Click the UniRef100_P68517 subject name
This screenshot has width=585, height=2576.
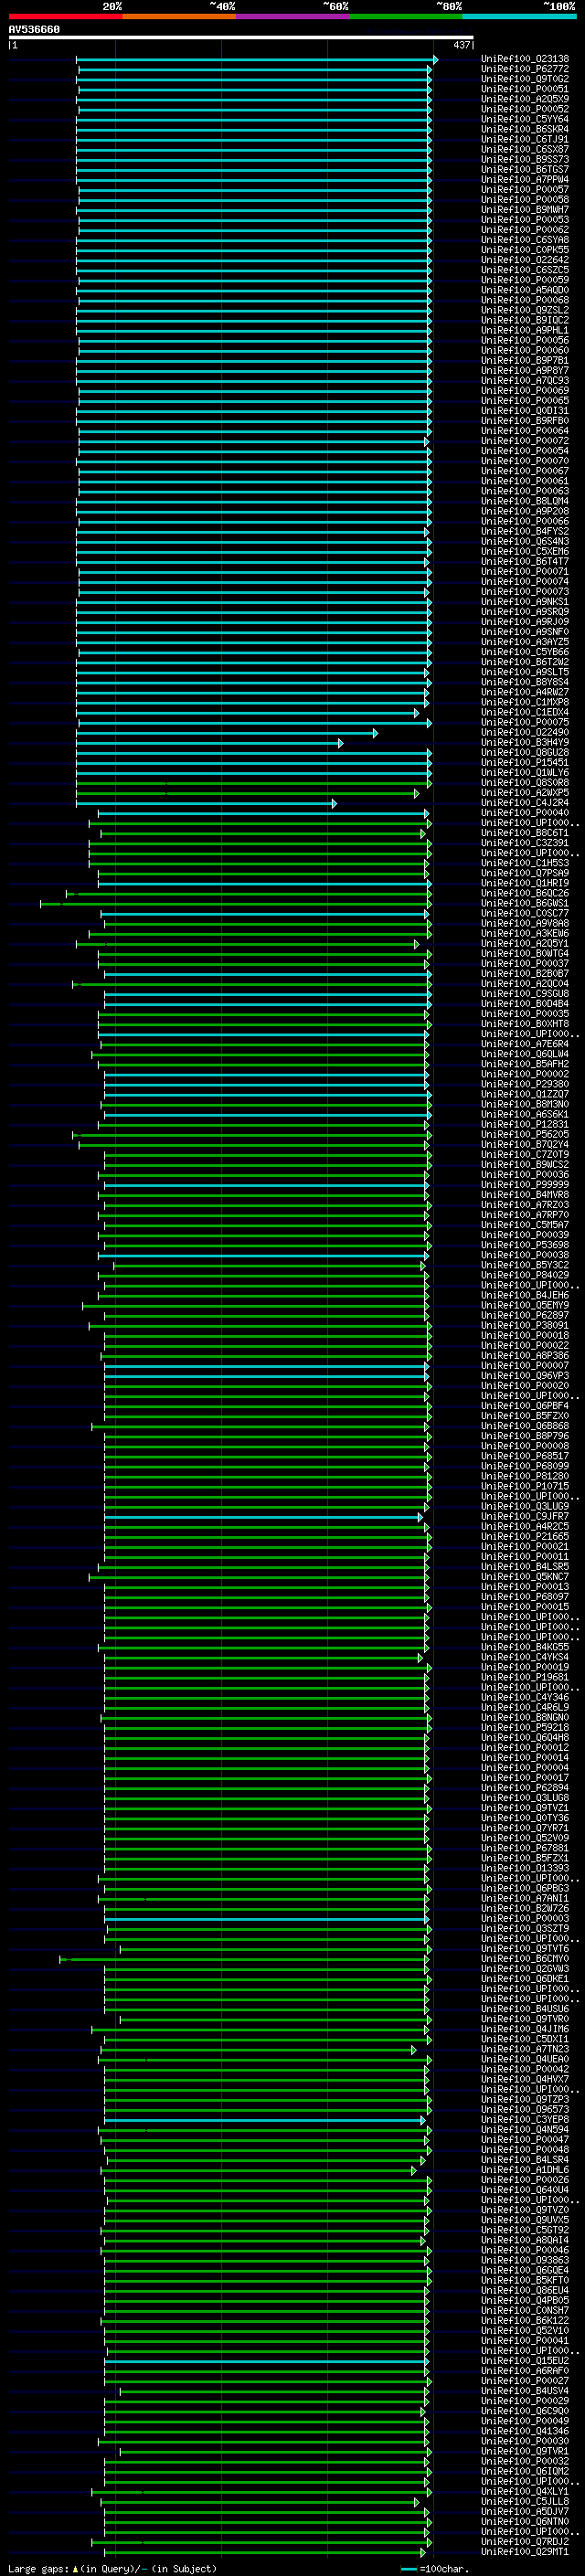(525, 1456)
